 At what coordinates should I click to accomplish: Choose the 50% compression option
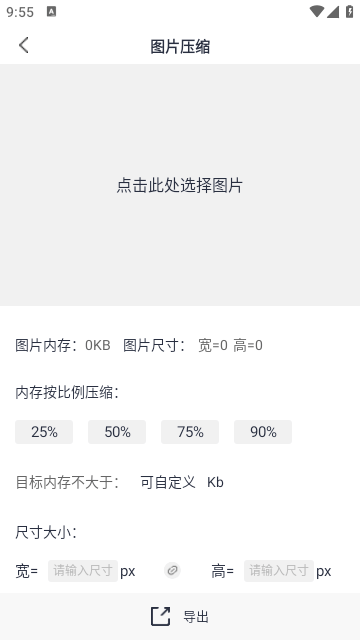(x=117, y=432)
